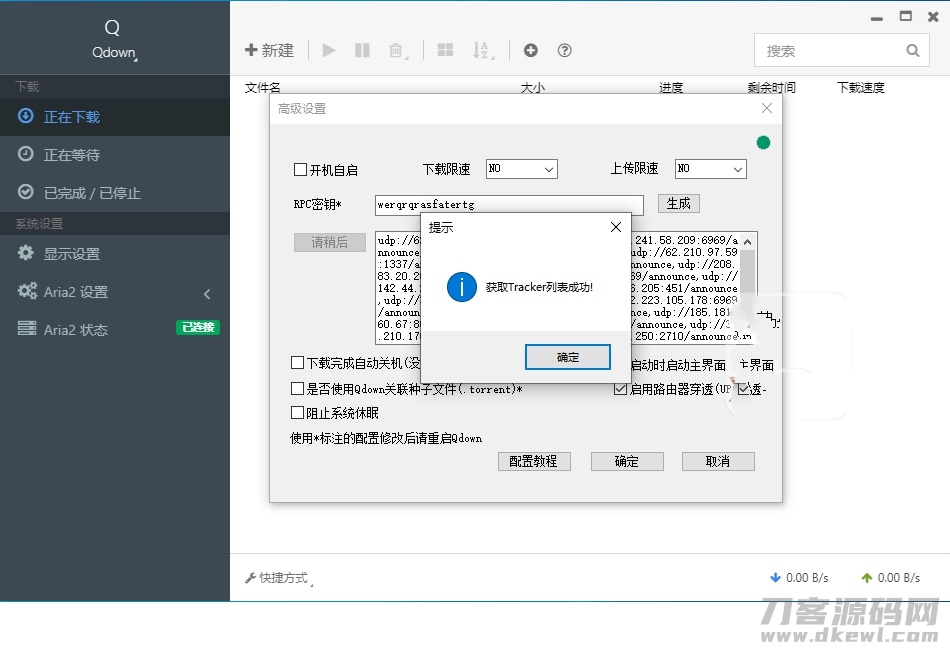Maximize the Qdown window
Viewport: 950px width, 648px height.
pyautogui.click(x=906, y=16)
